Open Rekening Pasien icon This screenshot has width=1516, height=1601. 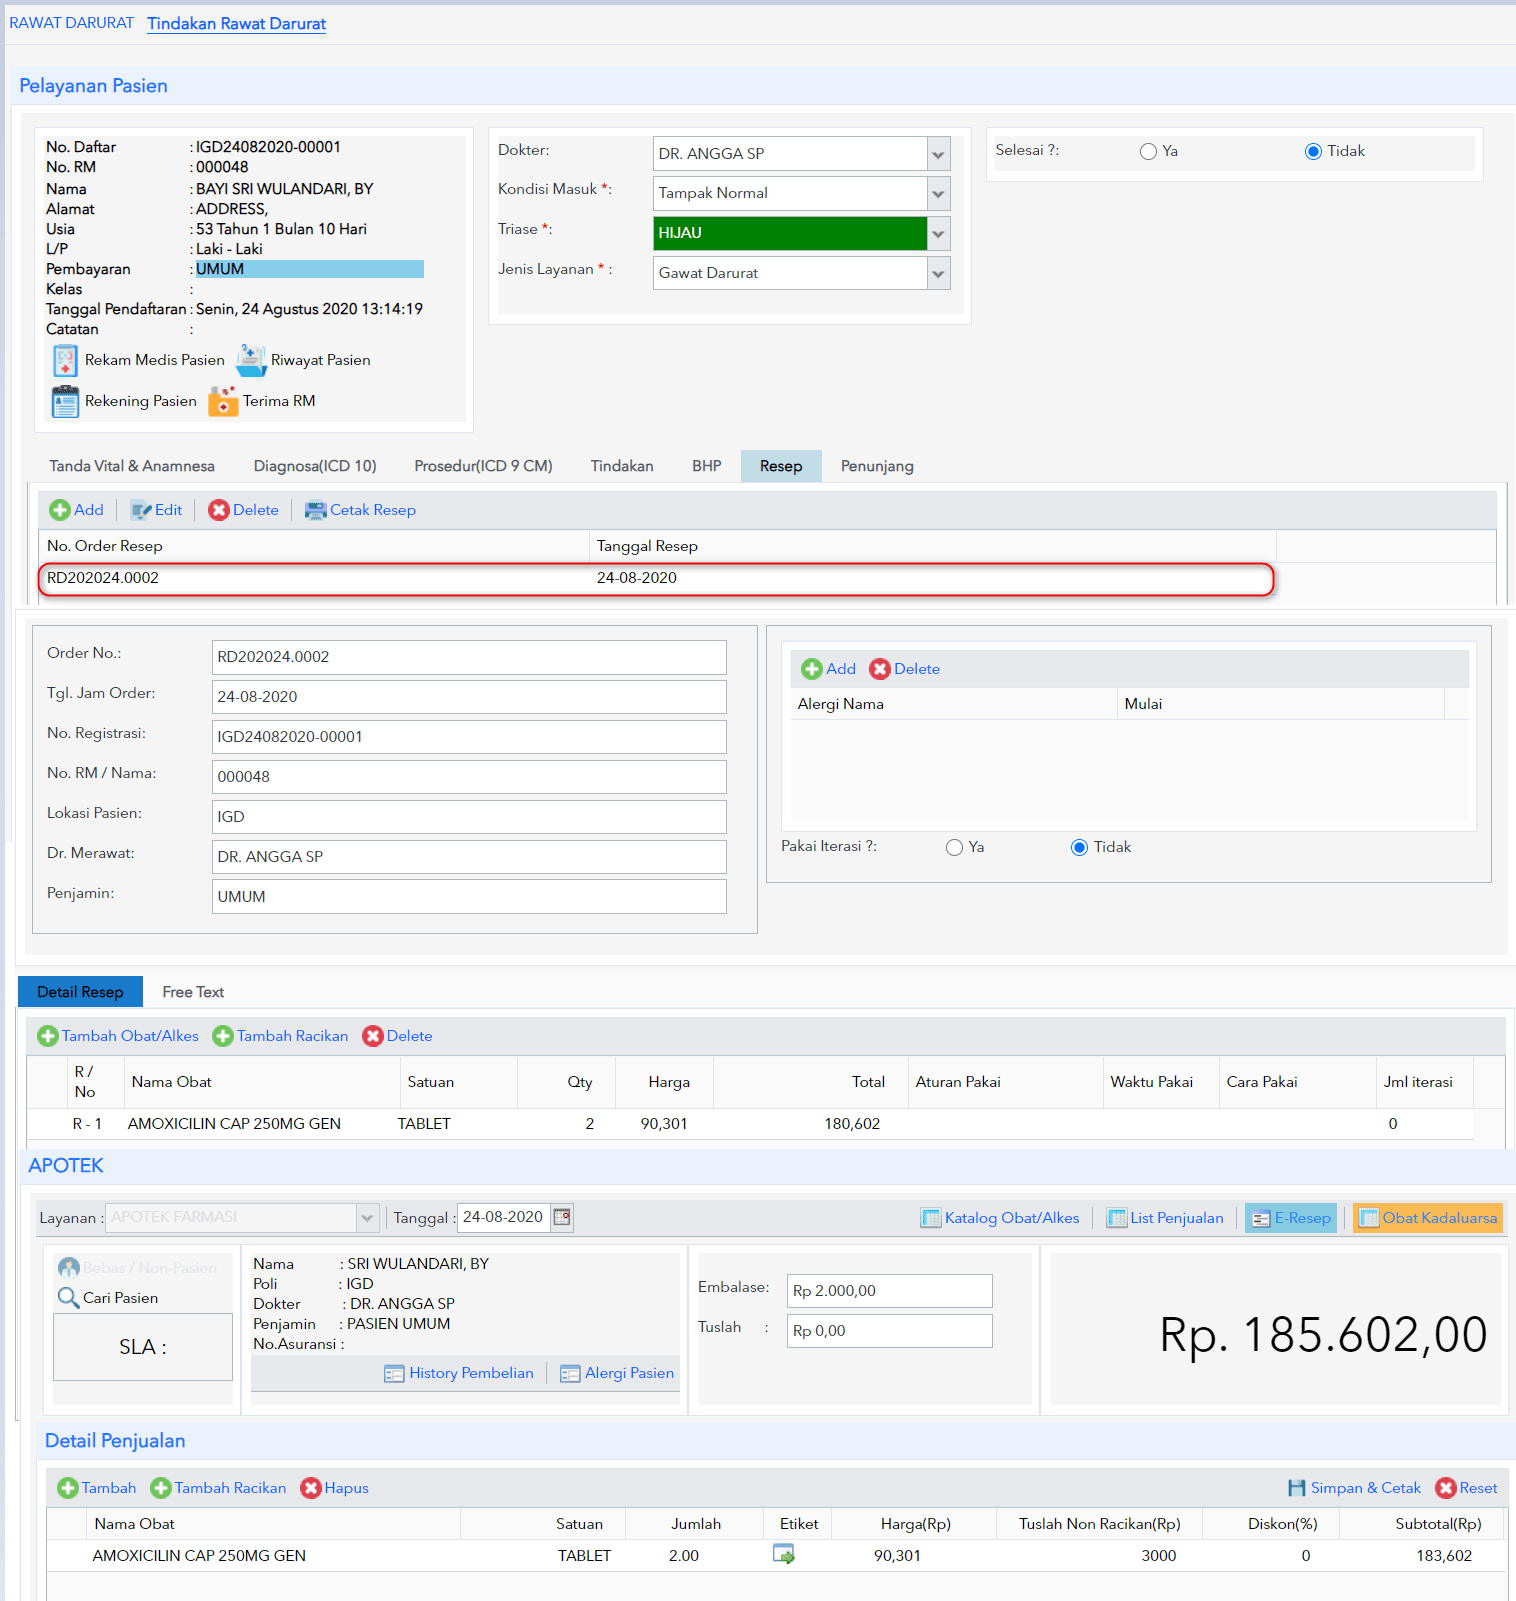[x=65, y=401]
